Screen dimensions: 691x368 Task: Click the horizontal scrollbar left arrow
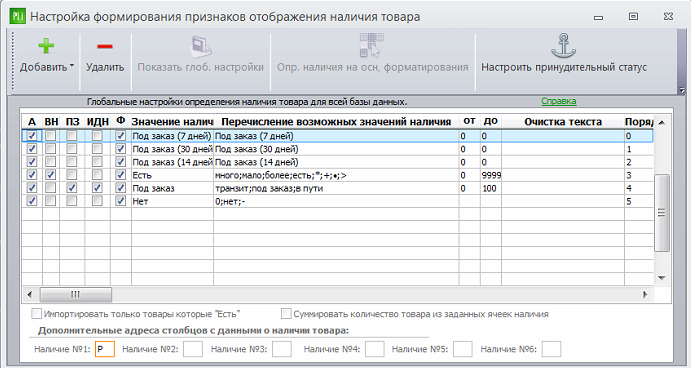(30, 294)
